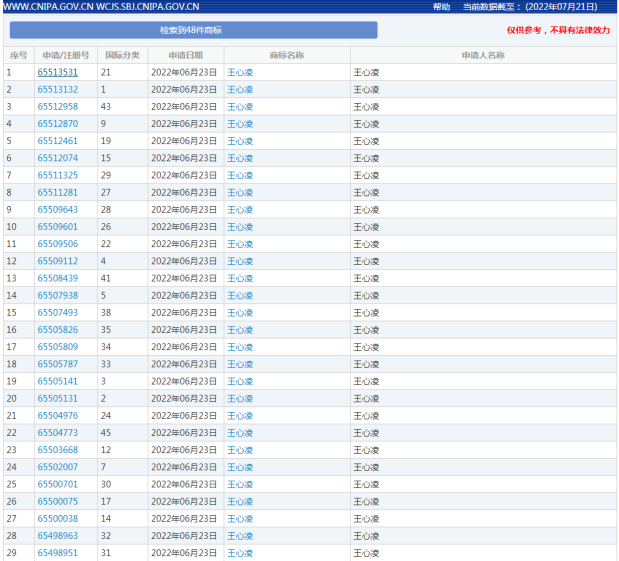Click 王心凌 trademark name in row 1
Screen dimensions: 619x561
click(240, 72)
